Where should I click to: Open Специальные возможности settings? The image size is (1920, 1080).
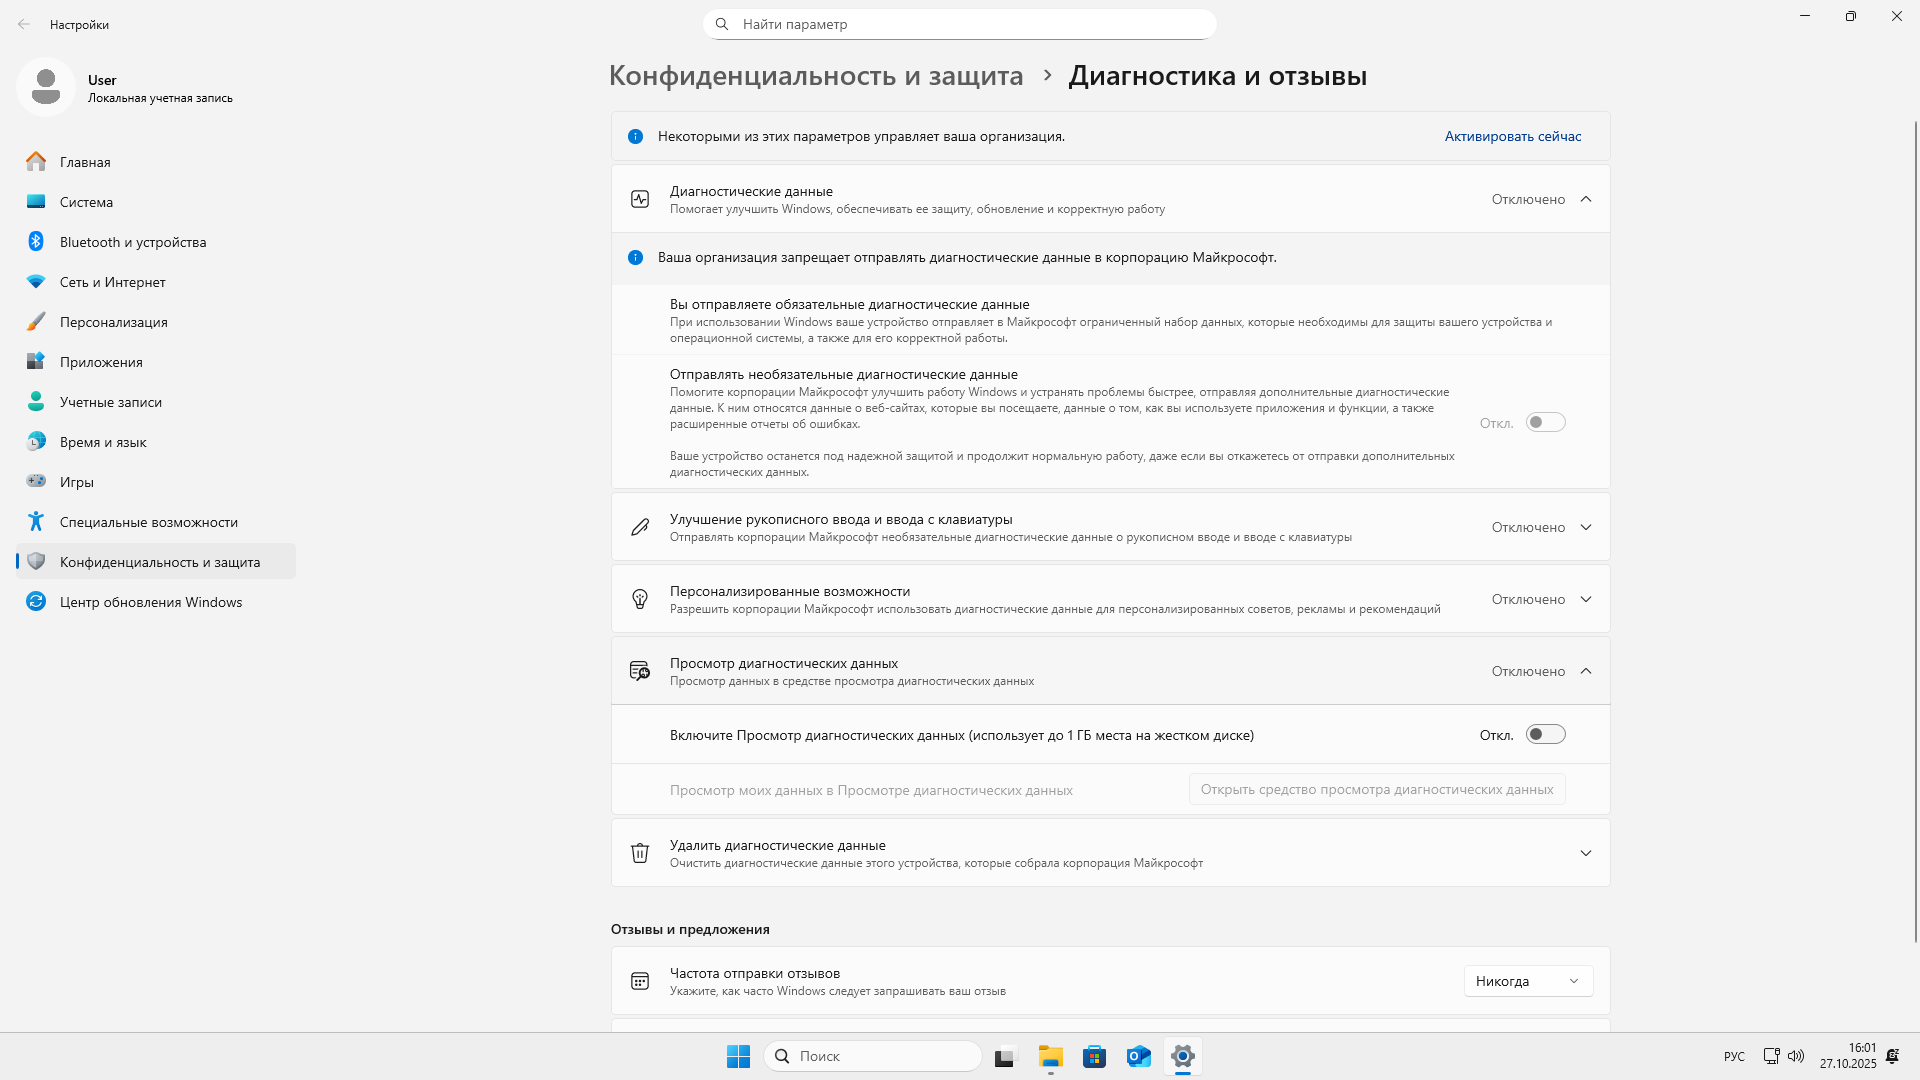point(148,521)
